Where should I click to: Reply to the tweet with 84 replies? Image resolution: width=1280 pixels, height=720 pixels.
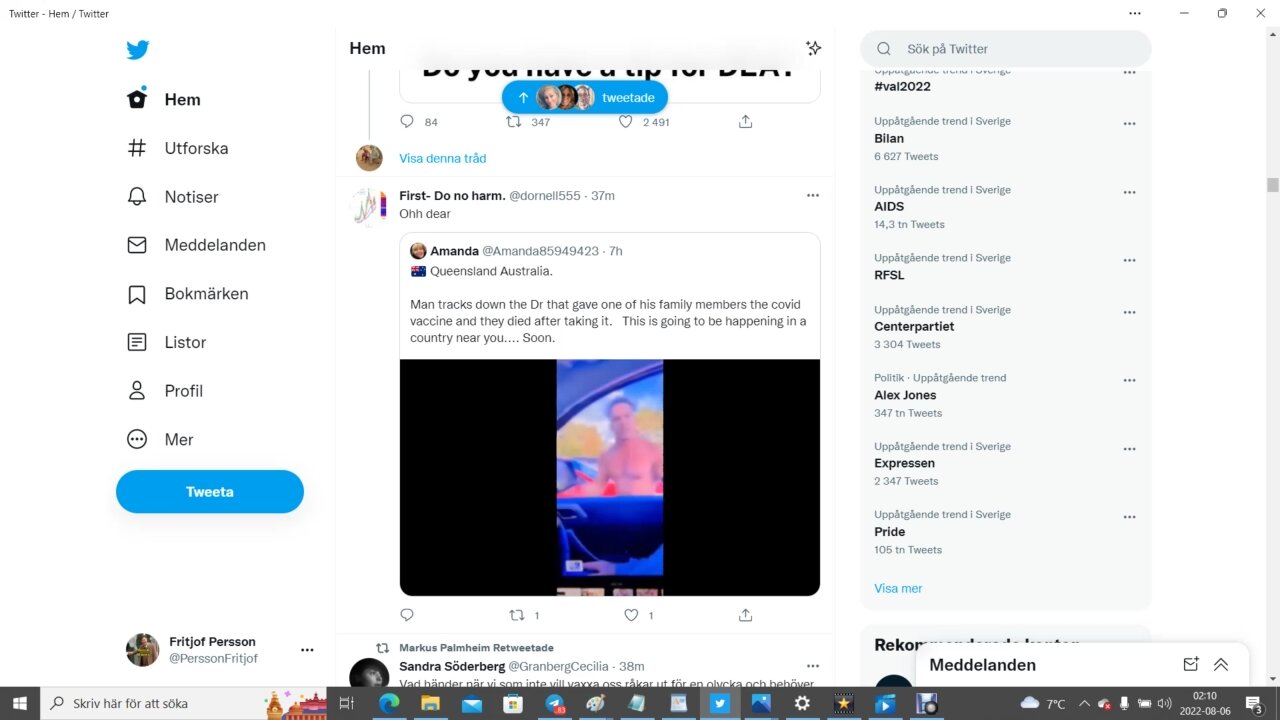pos(407,121)
